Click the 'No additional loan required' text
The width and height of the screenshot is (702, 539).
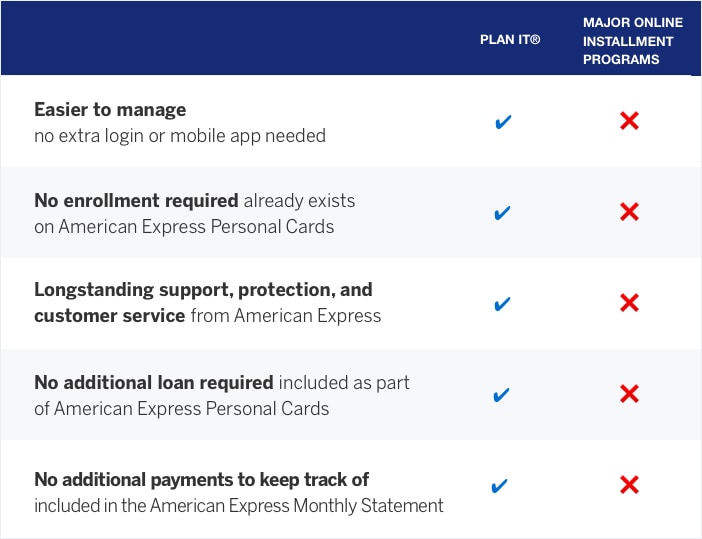pos(154,382)
